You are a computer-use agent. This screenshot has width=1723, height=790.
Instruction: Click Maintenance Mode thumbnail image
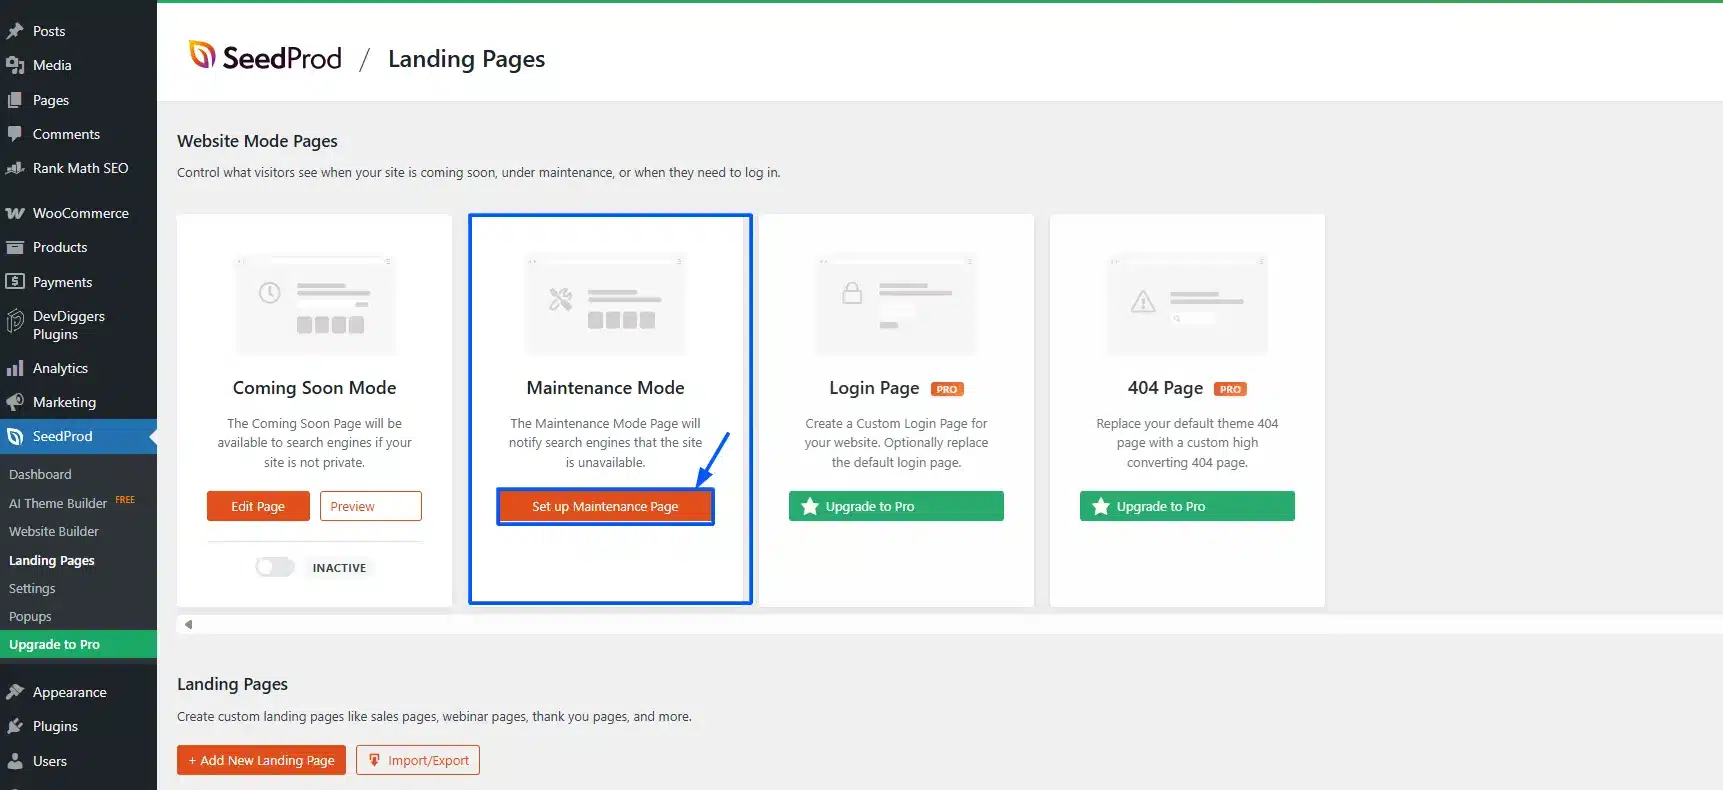606,304
